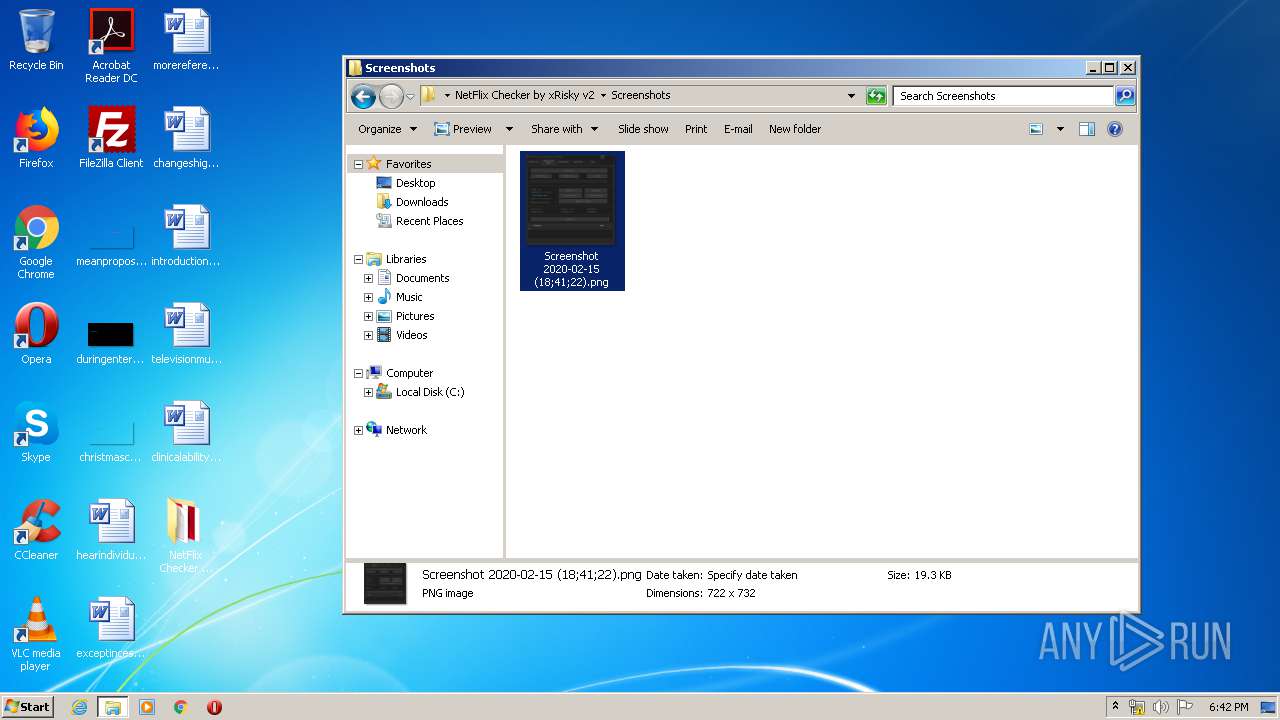Open the Recycle Bin desktop icon

click(x=36, y=40)
